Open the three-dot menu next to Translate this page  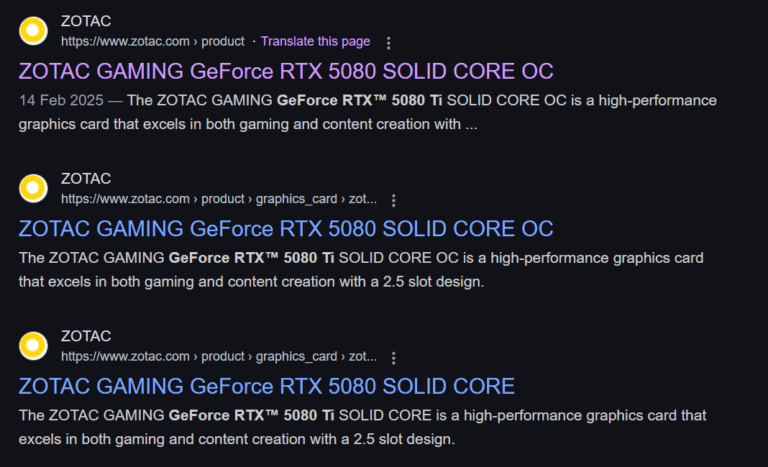(x=388, y=43)
